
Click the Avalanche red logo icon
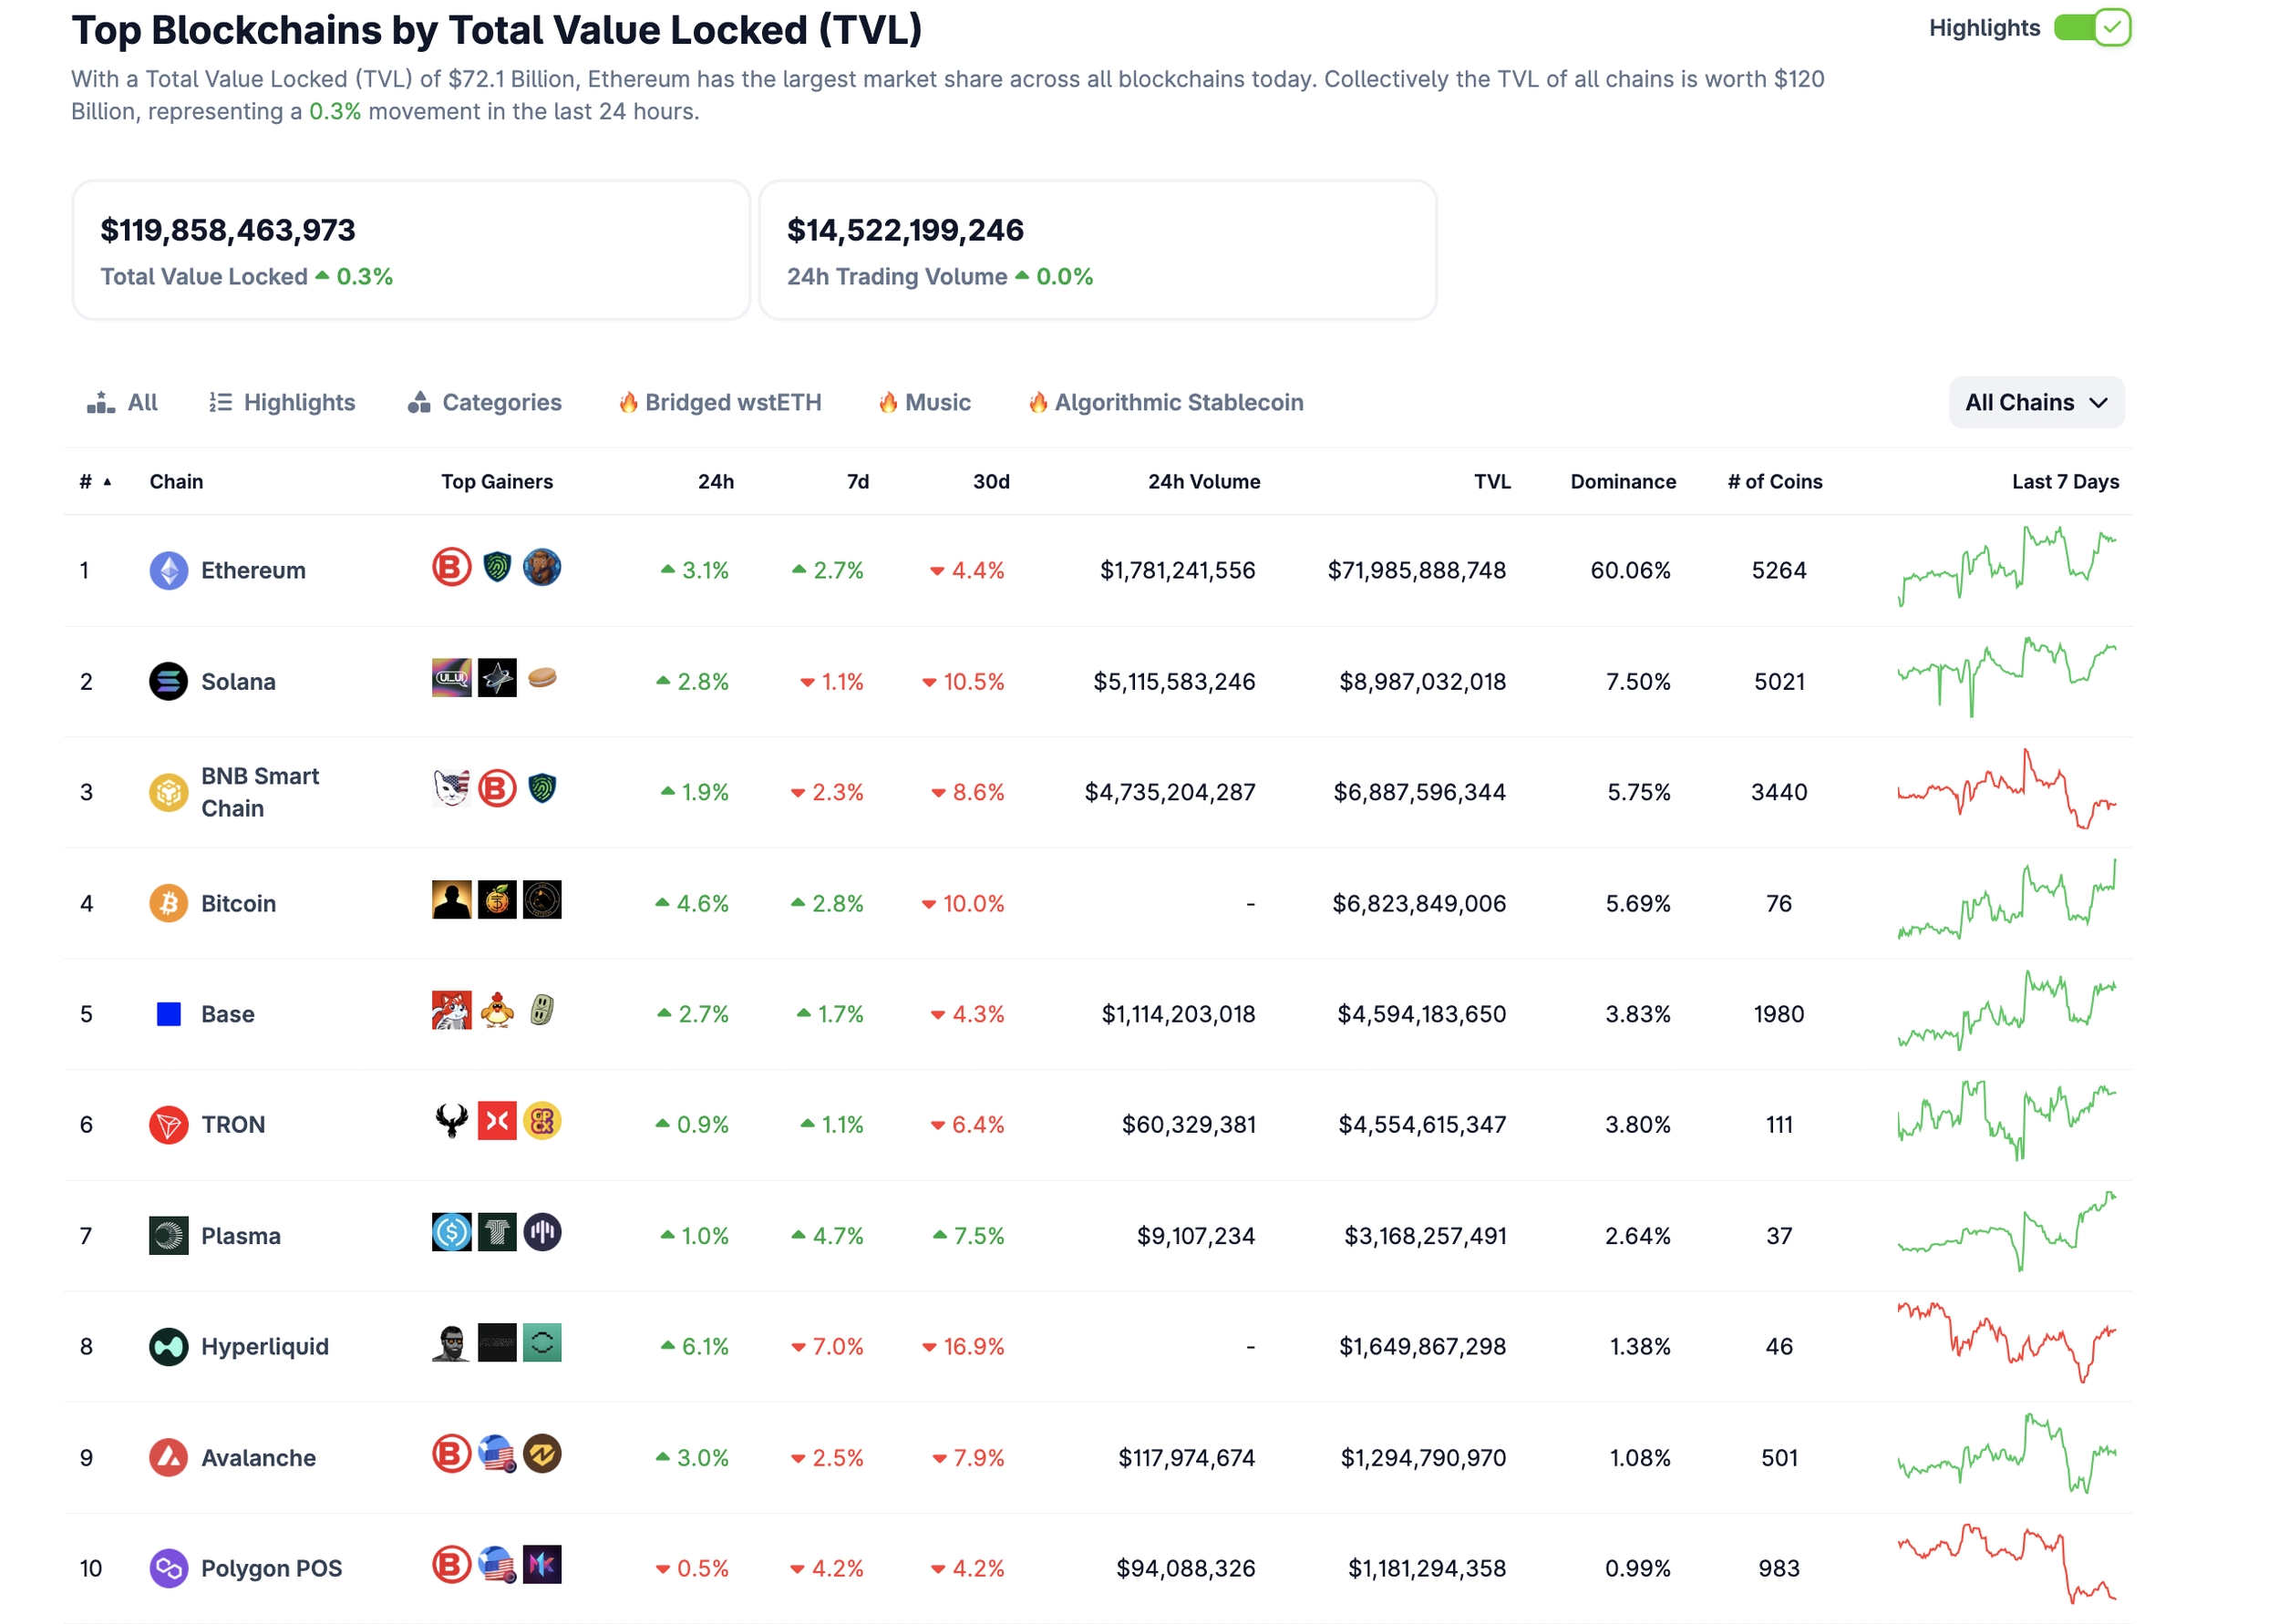(x=168, y=1458)
